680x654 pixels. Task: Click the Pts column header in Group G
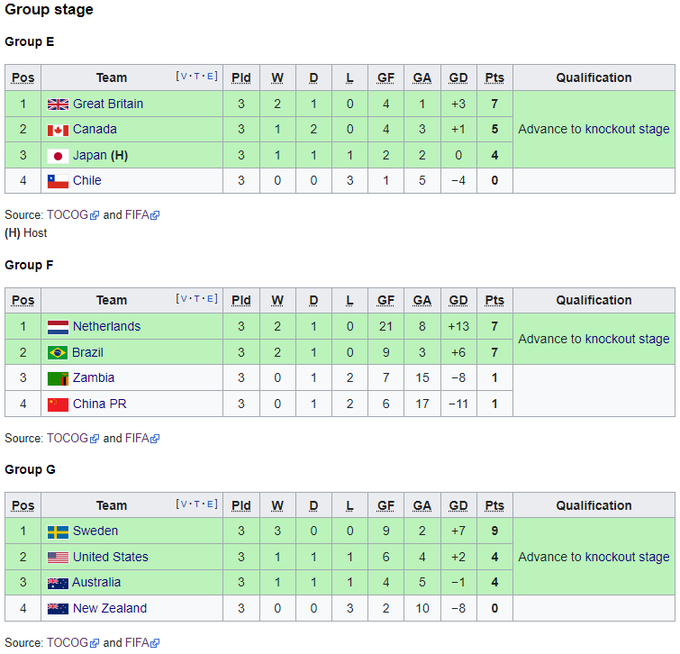click(x=494, y=506)
